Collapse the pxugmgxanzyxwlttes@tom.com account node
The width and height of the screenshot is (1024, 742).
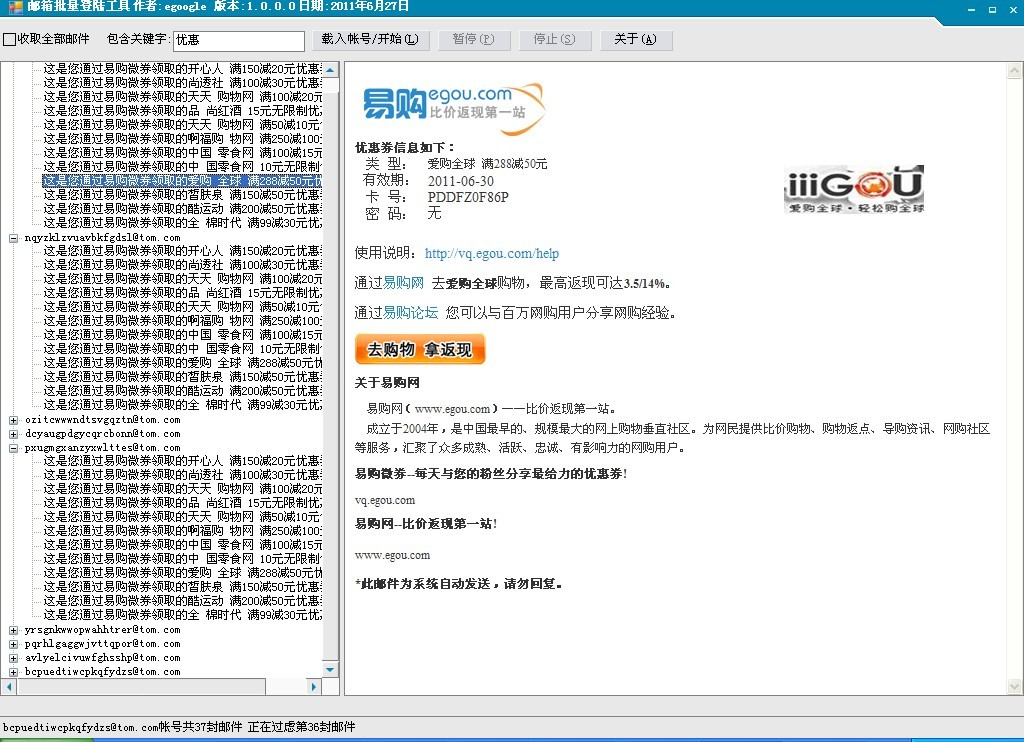pyautogui.click(x=13, y=448)
